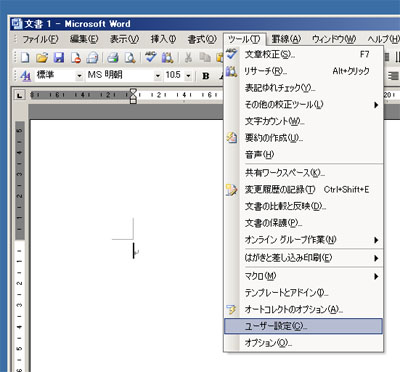Click the Print icon in toolbar

coord(113,58)
